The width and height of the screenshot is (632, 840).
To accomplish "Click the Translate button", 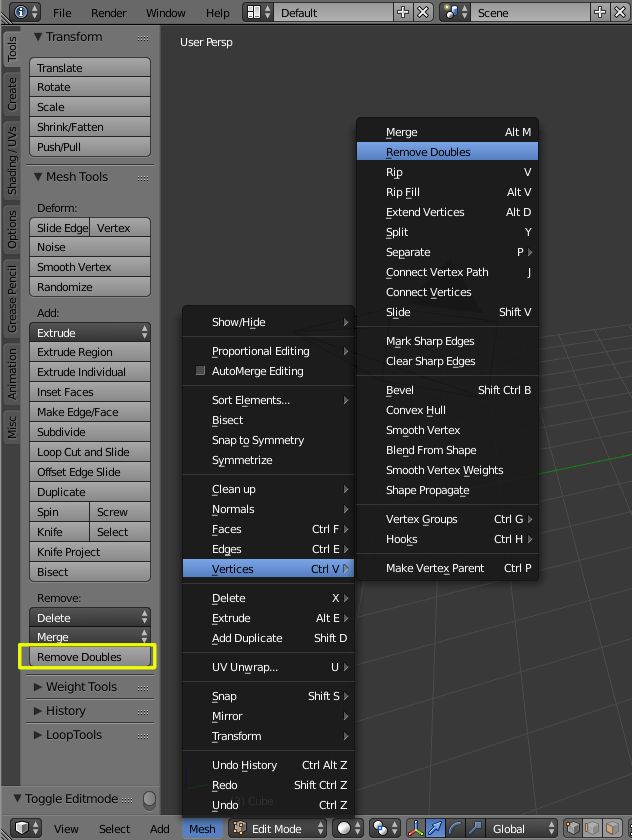I will 90,68.
